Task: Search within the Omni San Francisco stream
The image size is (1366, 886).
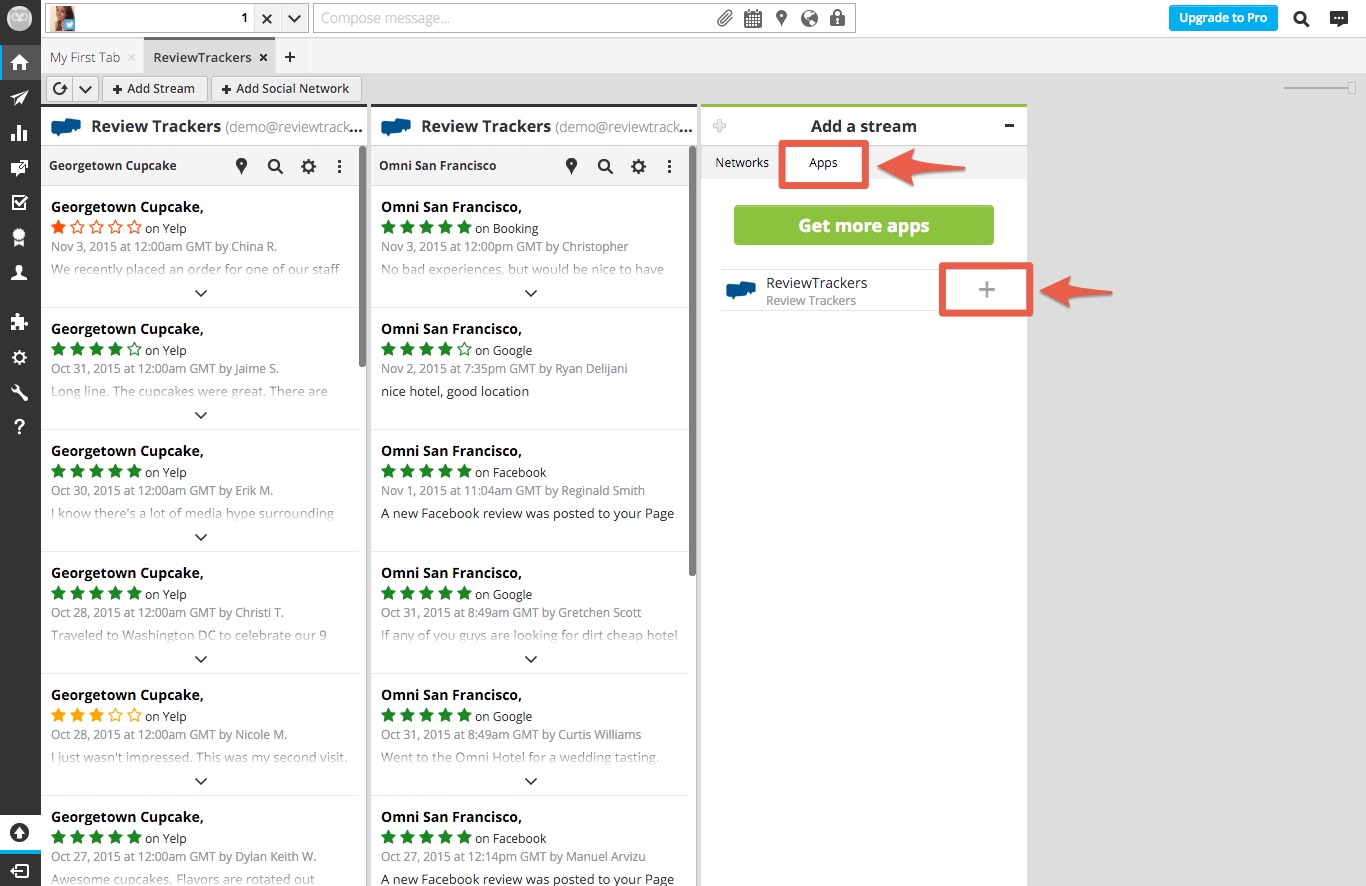Action: pos(605,166)
